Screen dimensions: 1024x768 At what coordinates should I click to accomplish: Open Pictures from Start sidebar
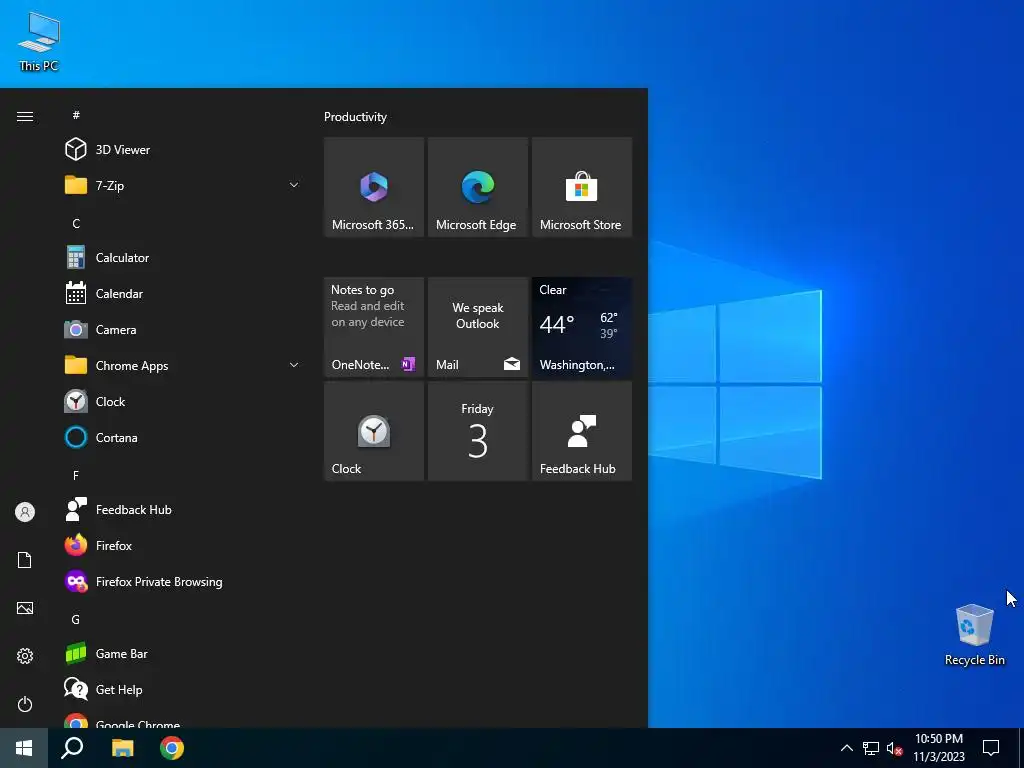click(x=25, y=608)
